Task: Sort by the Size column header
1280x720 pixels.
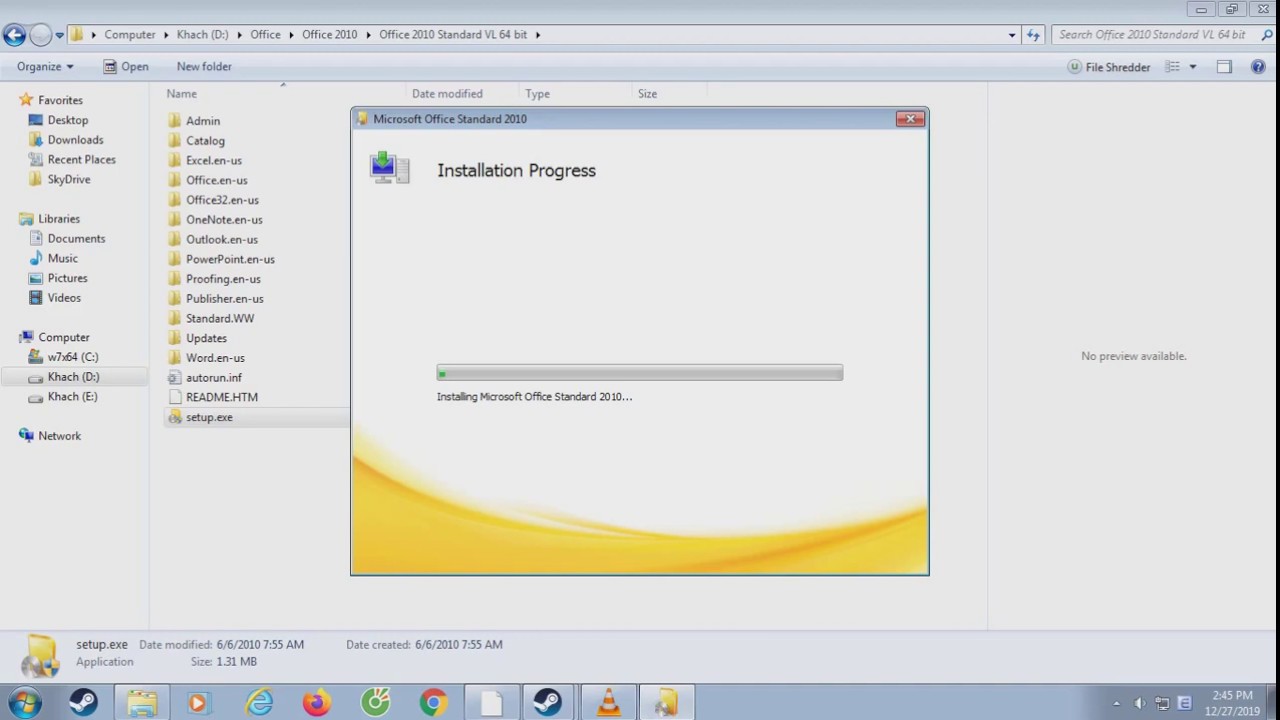Action: (647, 94)
